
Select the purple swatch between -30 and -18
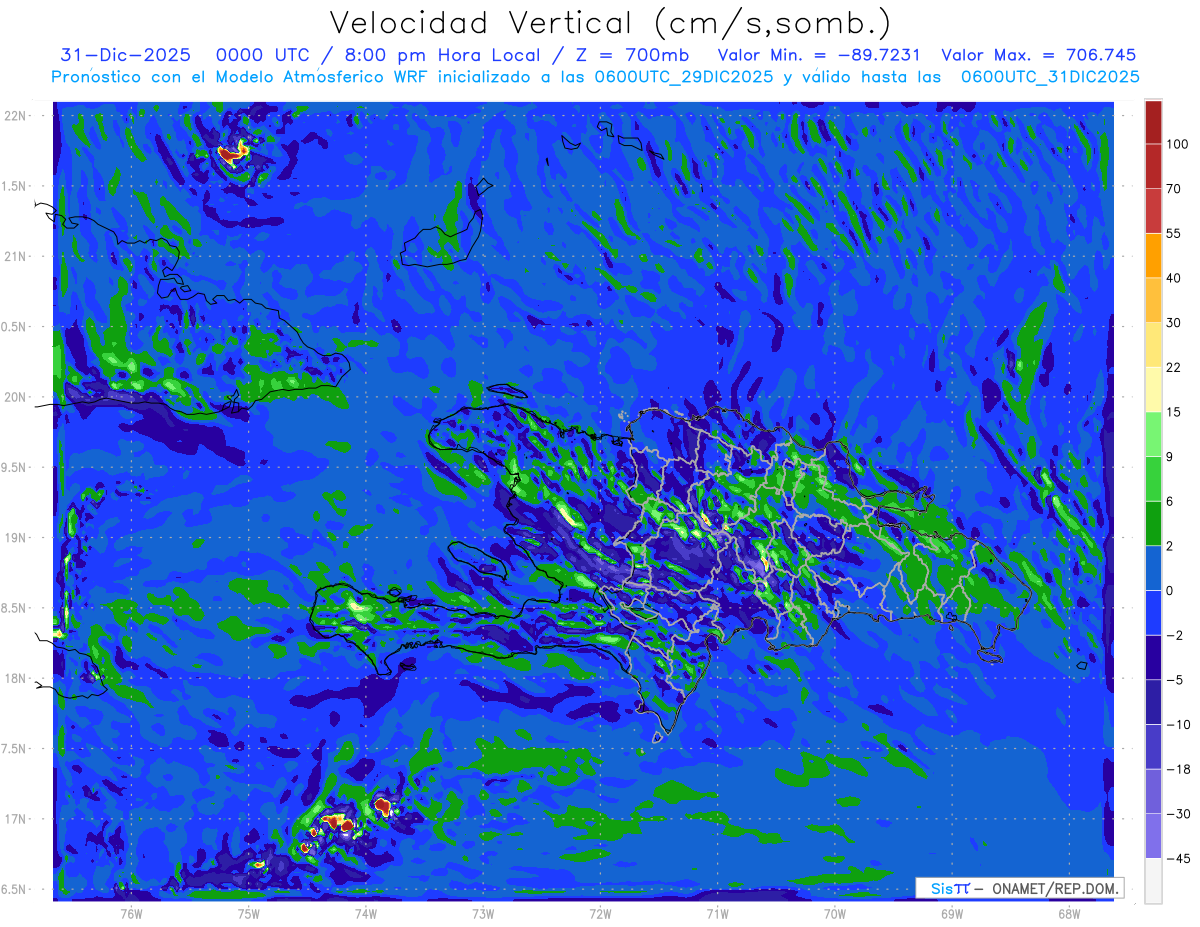coord(1153,791)
